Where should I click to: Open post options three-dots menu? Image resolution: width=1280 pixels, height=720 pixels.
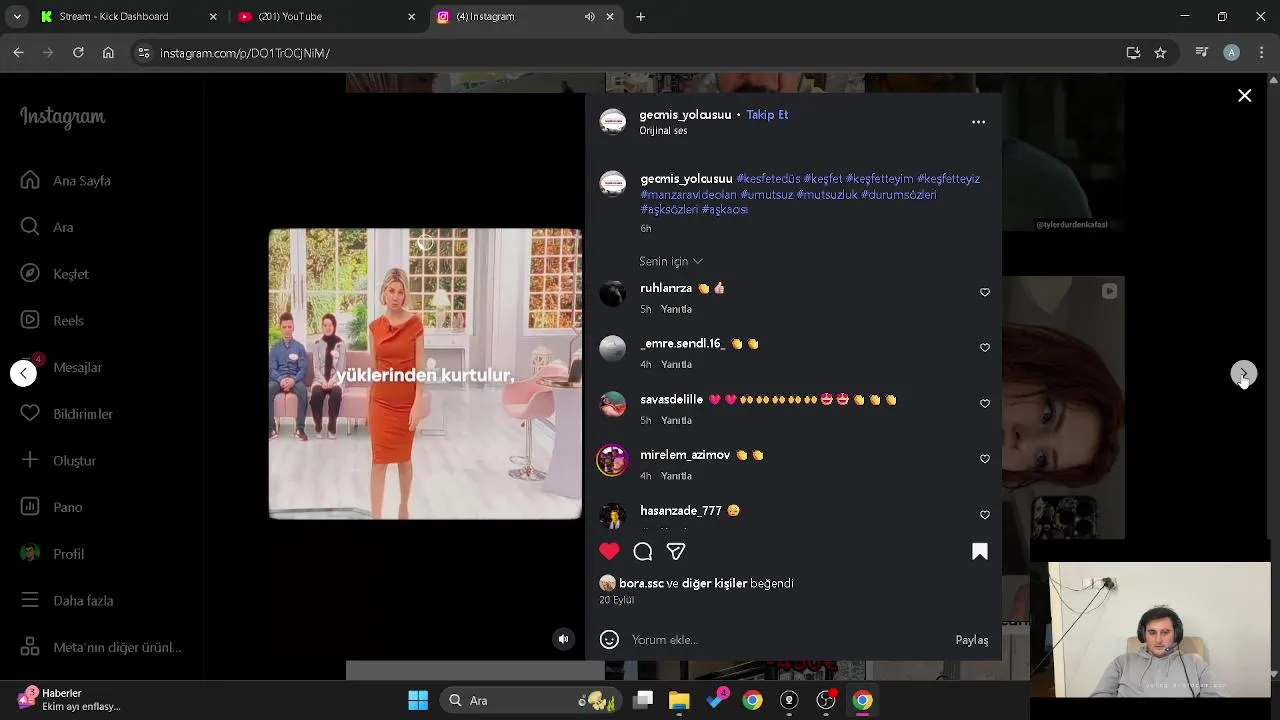coord(978,122)
